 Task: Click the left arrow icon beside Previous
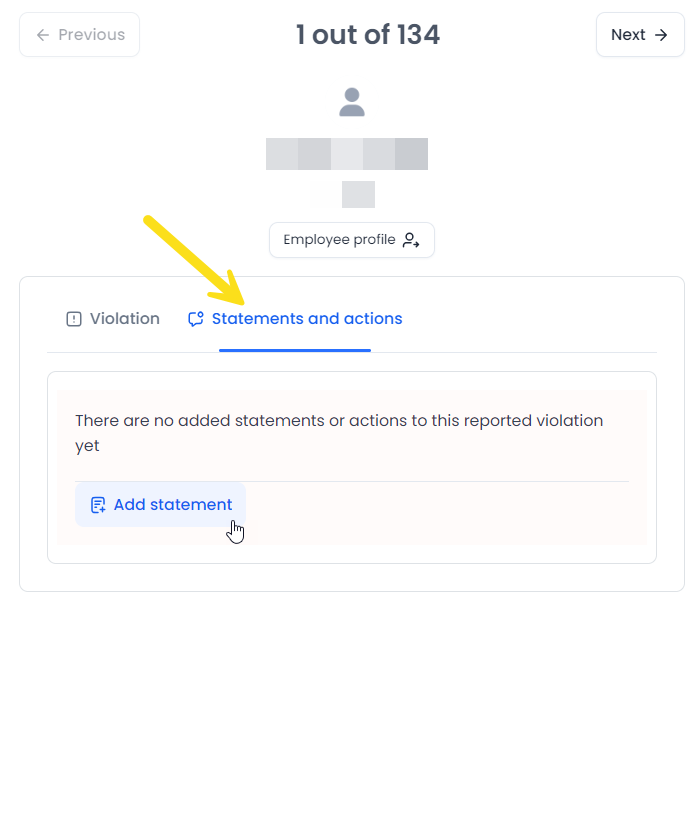(x=43, y=35)
